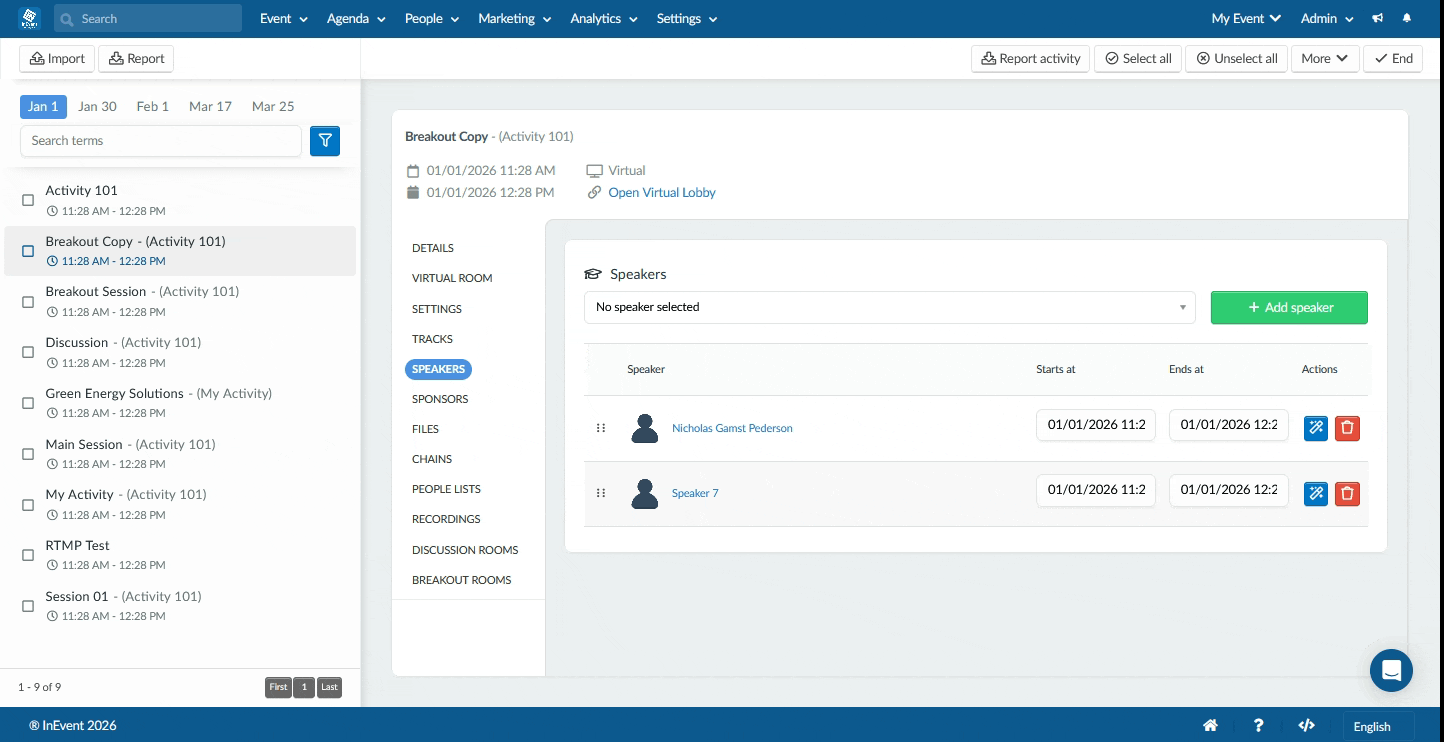Check the RTMP Test checkbox
Screen dimensions: 1444x742
coord(28,555)
